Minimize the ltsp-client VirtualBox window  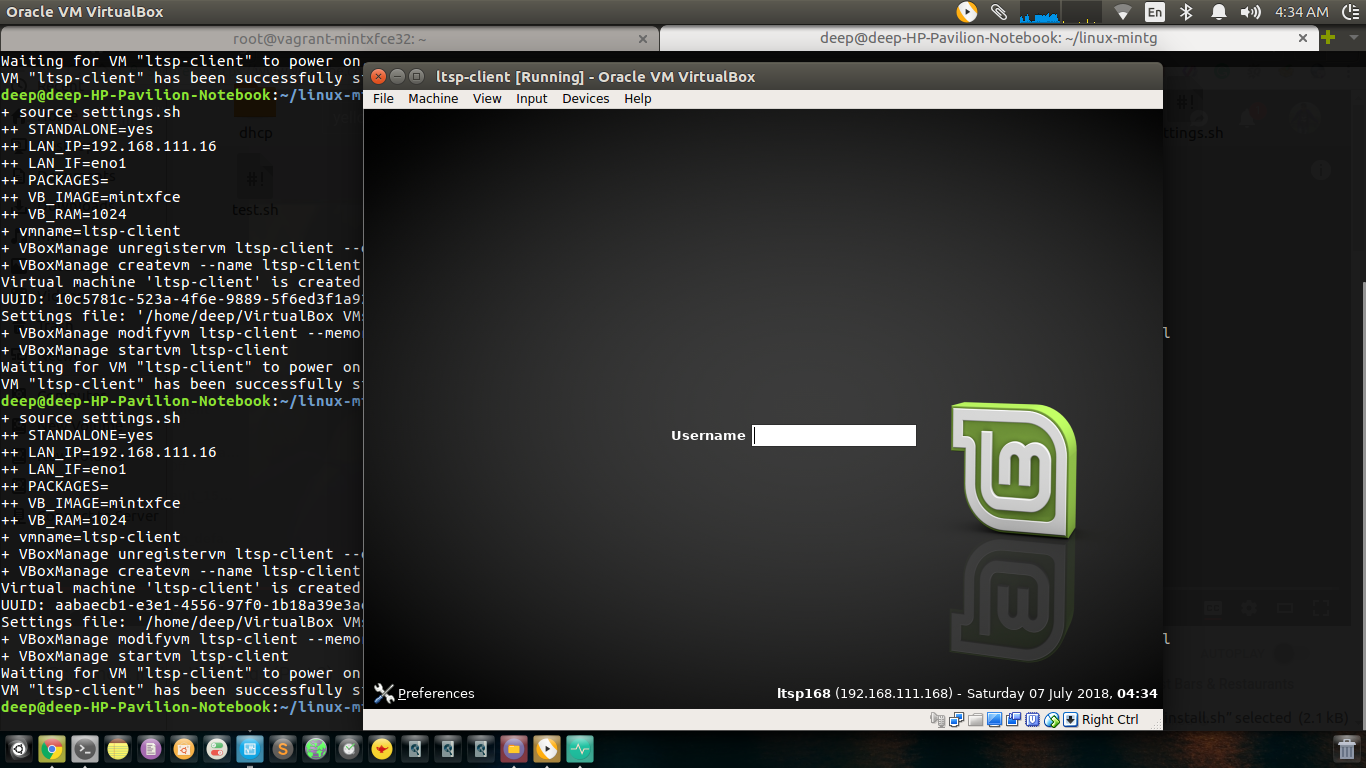click(397, 76)
